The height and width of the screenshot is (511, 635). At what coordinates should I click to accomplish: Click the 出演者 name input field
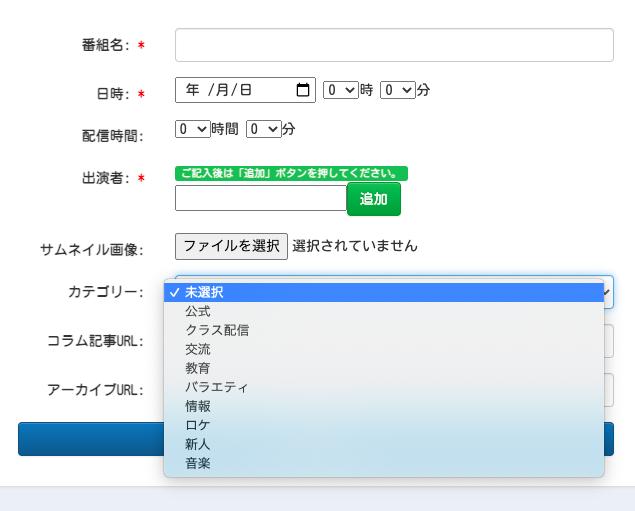261,198
